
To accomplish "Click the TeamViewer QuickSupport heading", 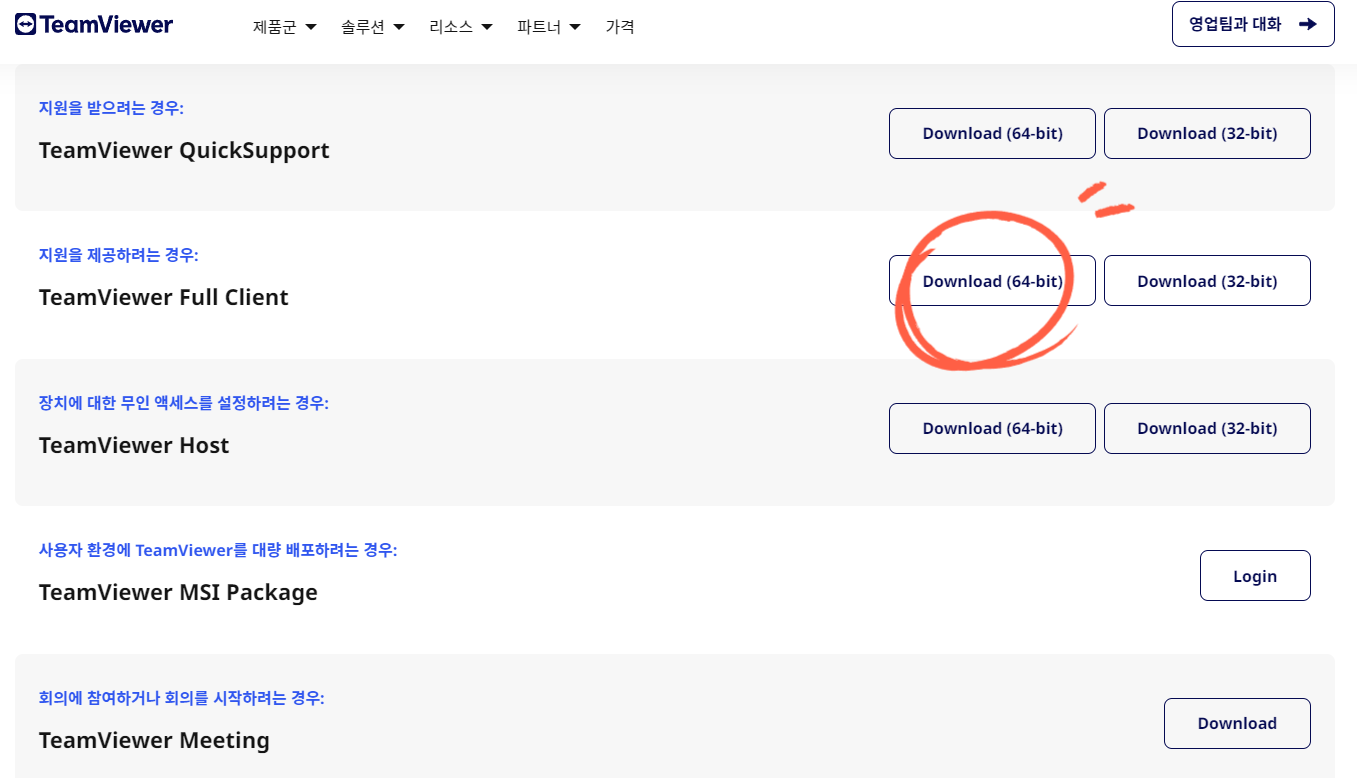I will 184,150.
